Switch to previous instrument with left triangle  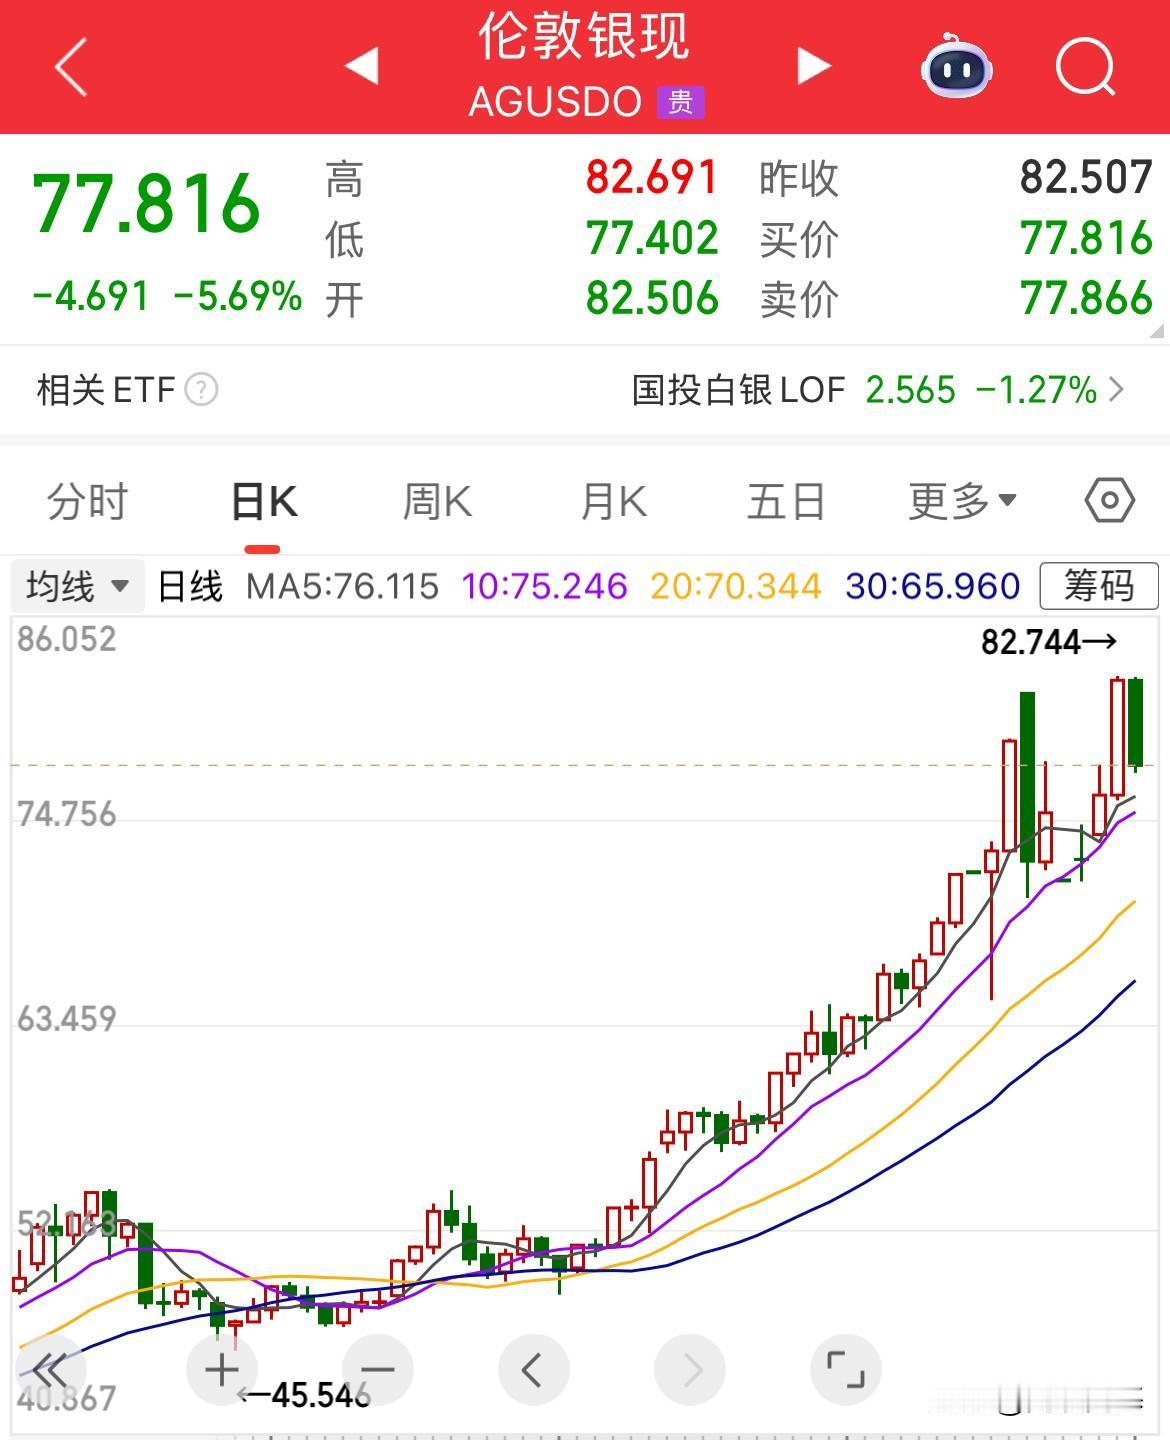coord(362,66)
